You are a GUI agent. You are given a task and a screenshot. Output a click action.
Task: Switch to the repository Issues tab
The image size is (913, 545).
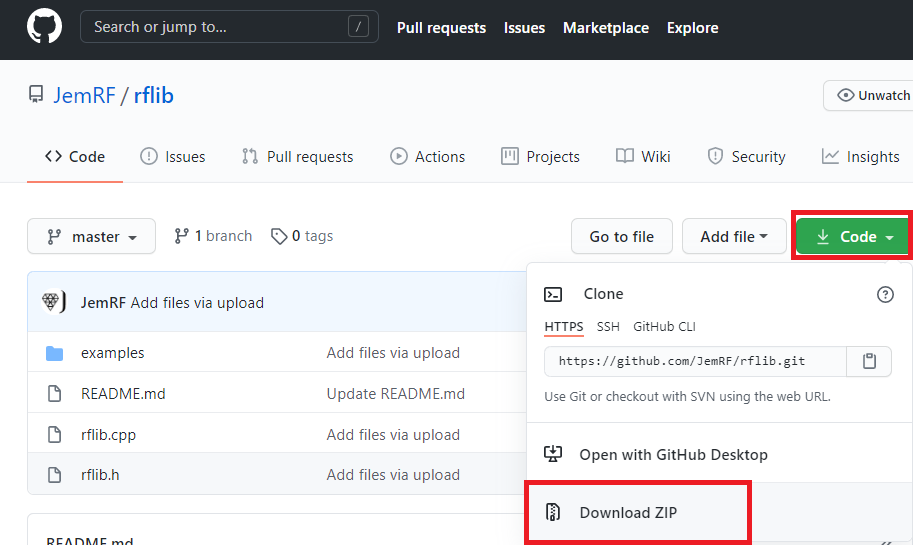tap(172, 157)
